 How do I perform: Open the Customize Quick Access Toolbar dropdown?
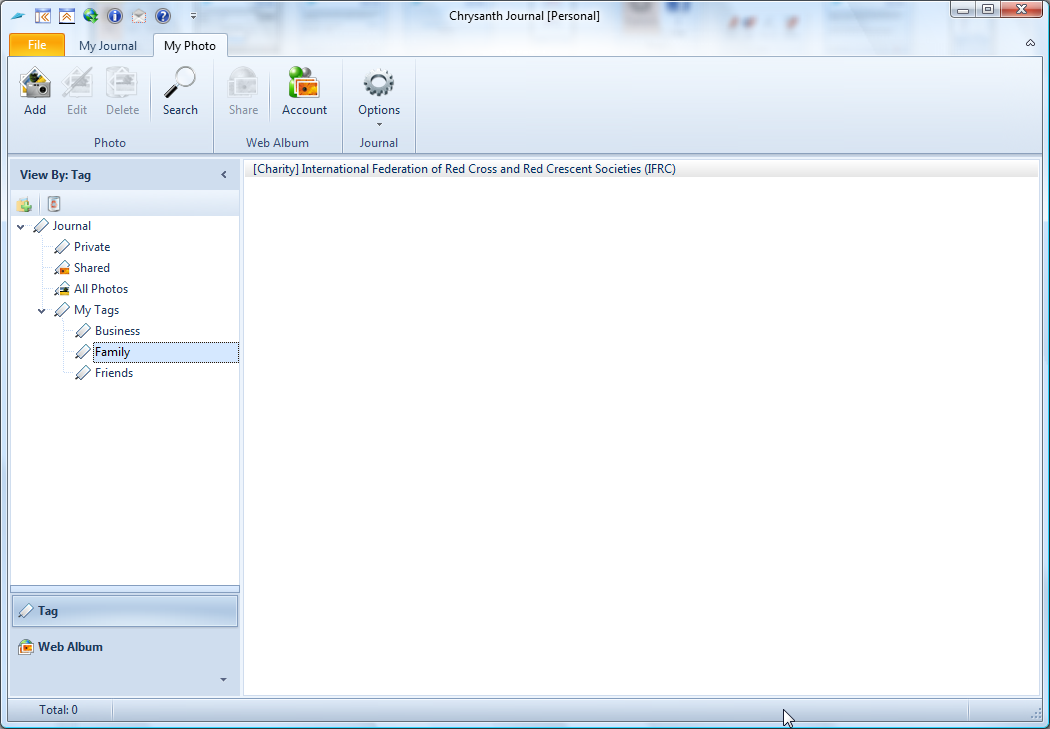click(193, 16)
